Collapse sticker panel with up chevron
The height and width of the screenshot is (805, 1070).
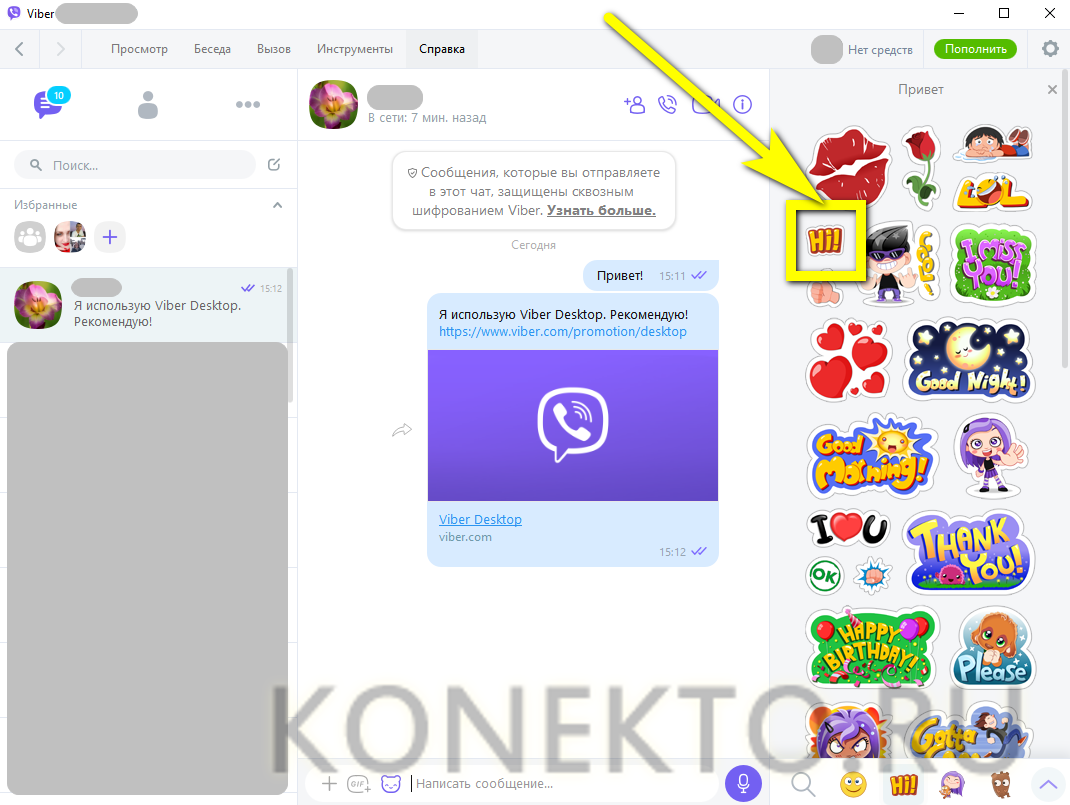(1047, 784)
